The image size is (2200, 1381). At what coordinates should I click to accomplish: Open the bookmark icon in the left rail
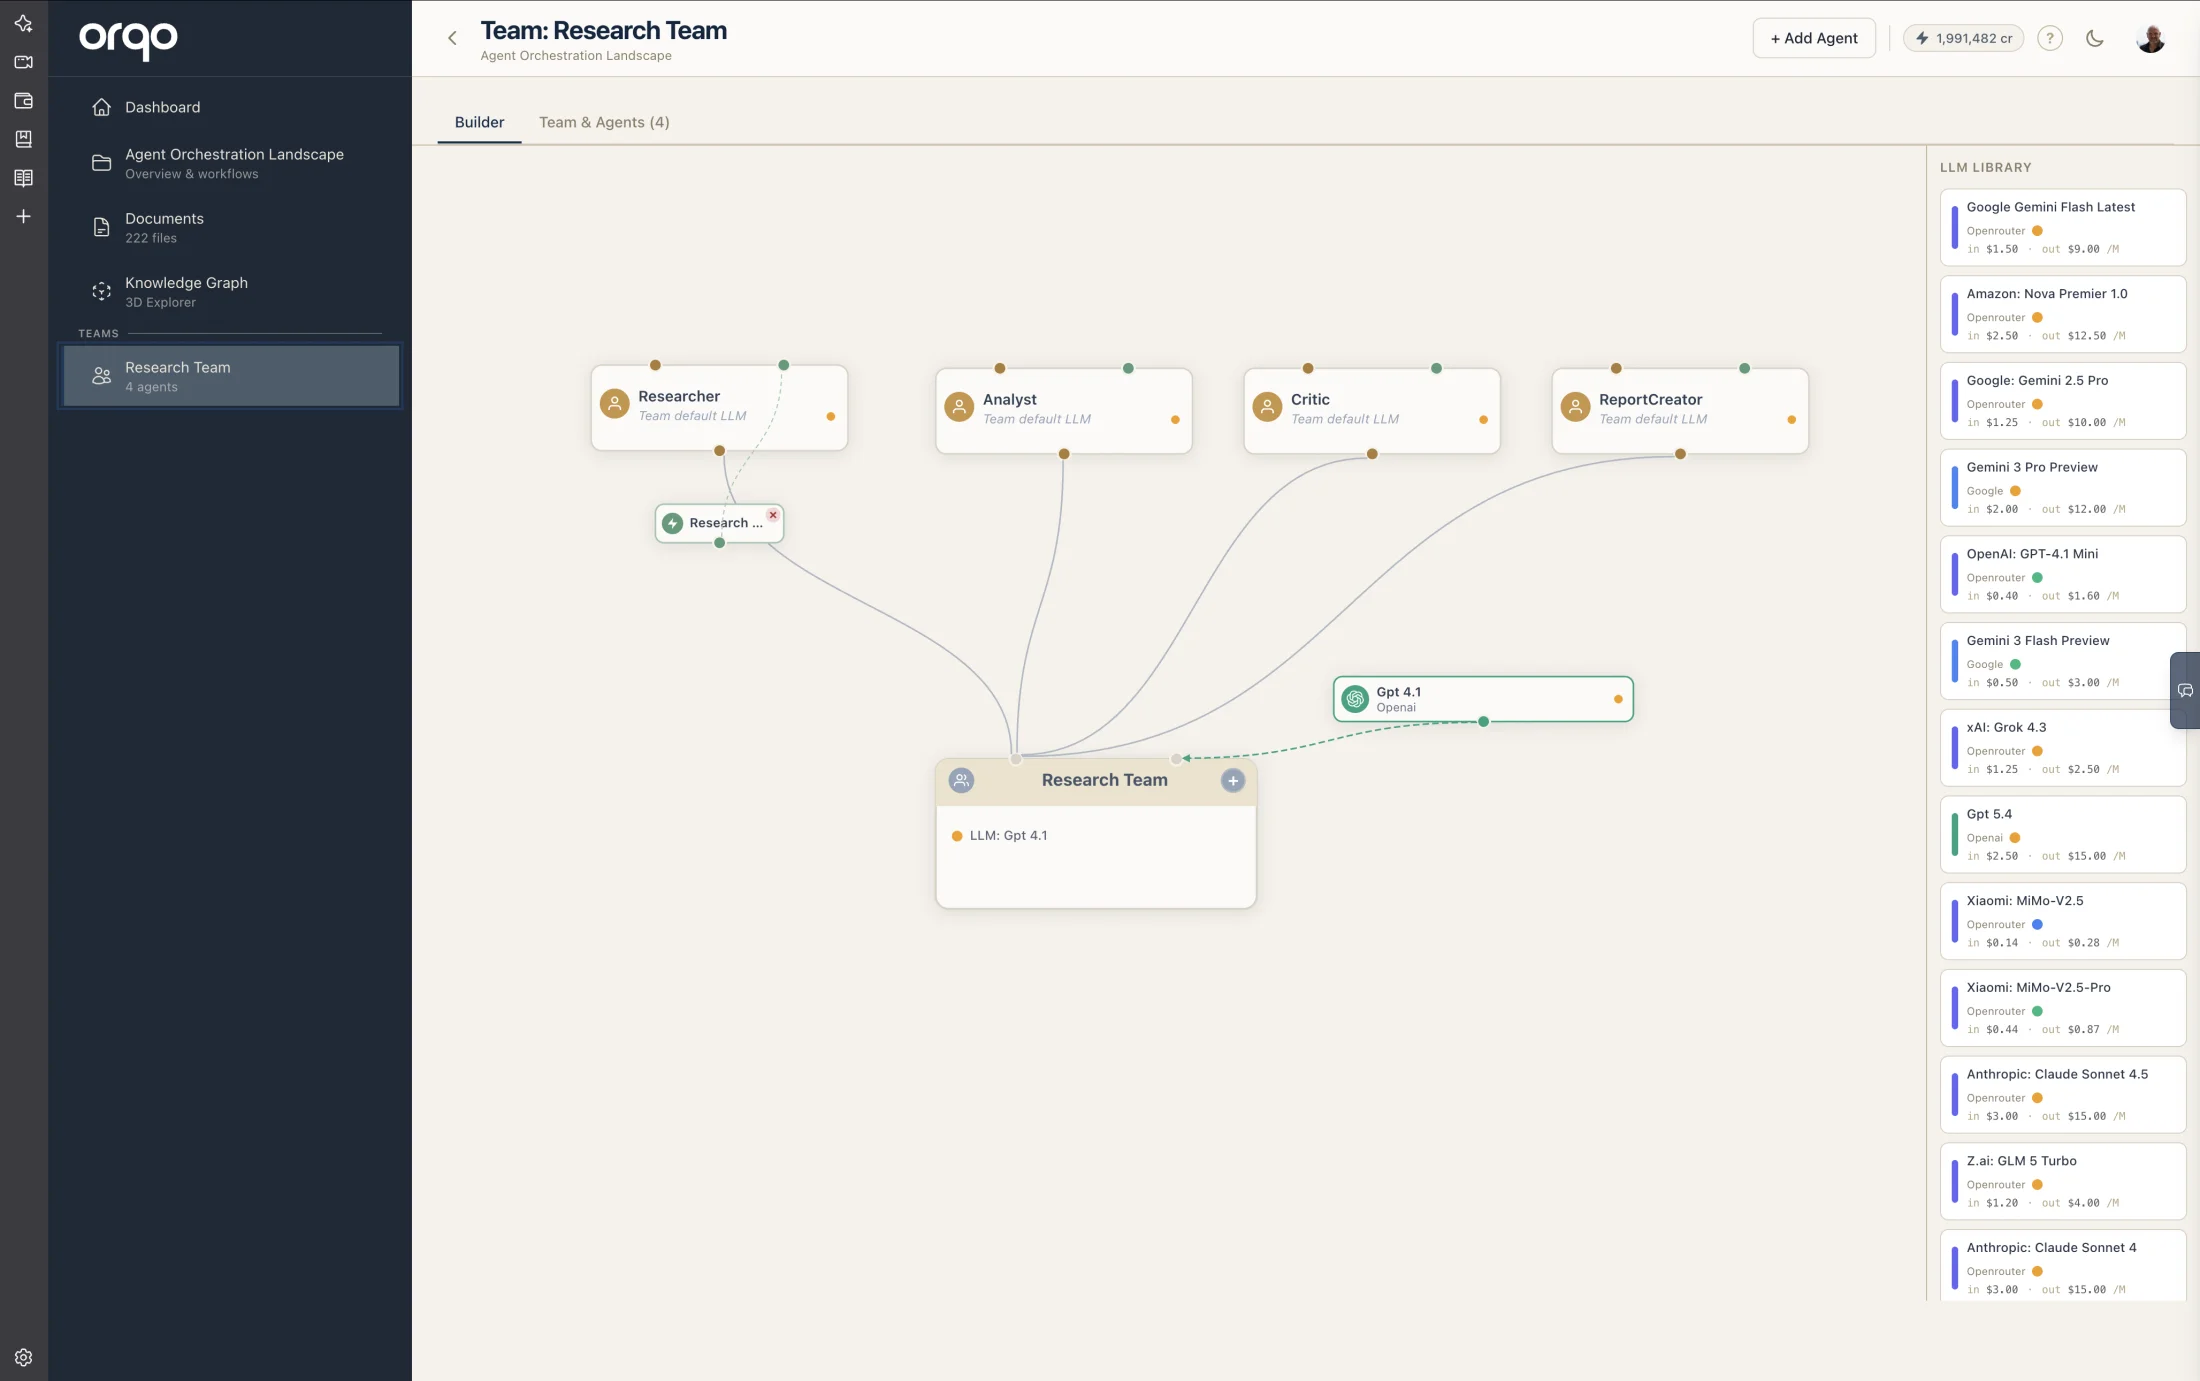23,139
